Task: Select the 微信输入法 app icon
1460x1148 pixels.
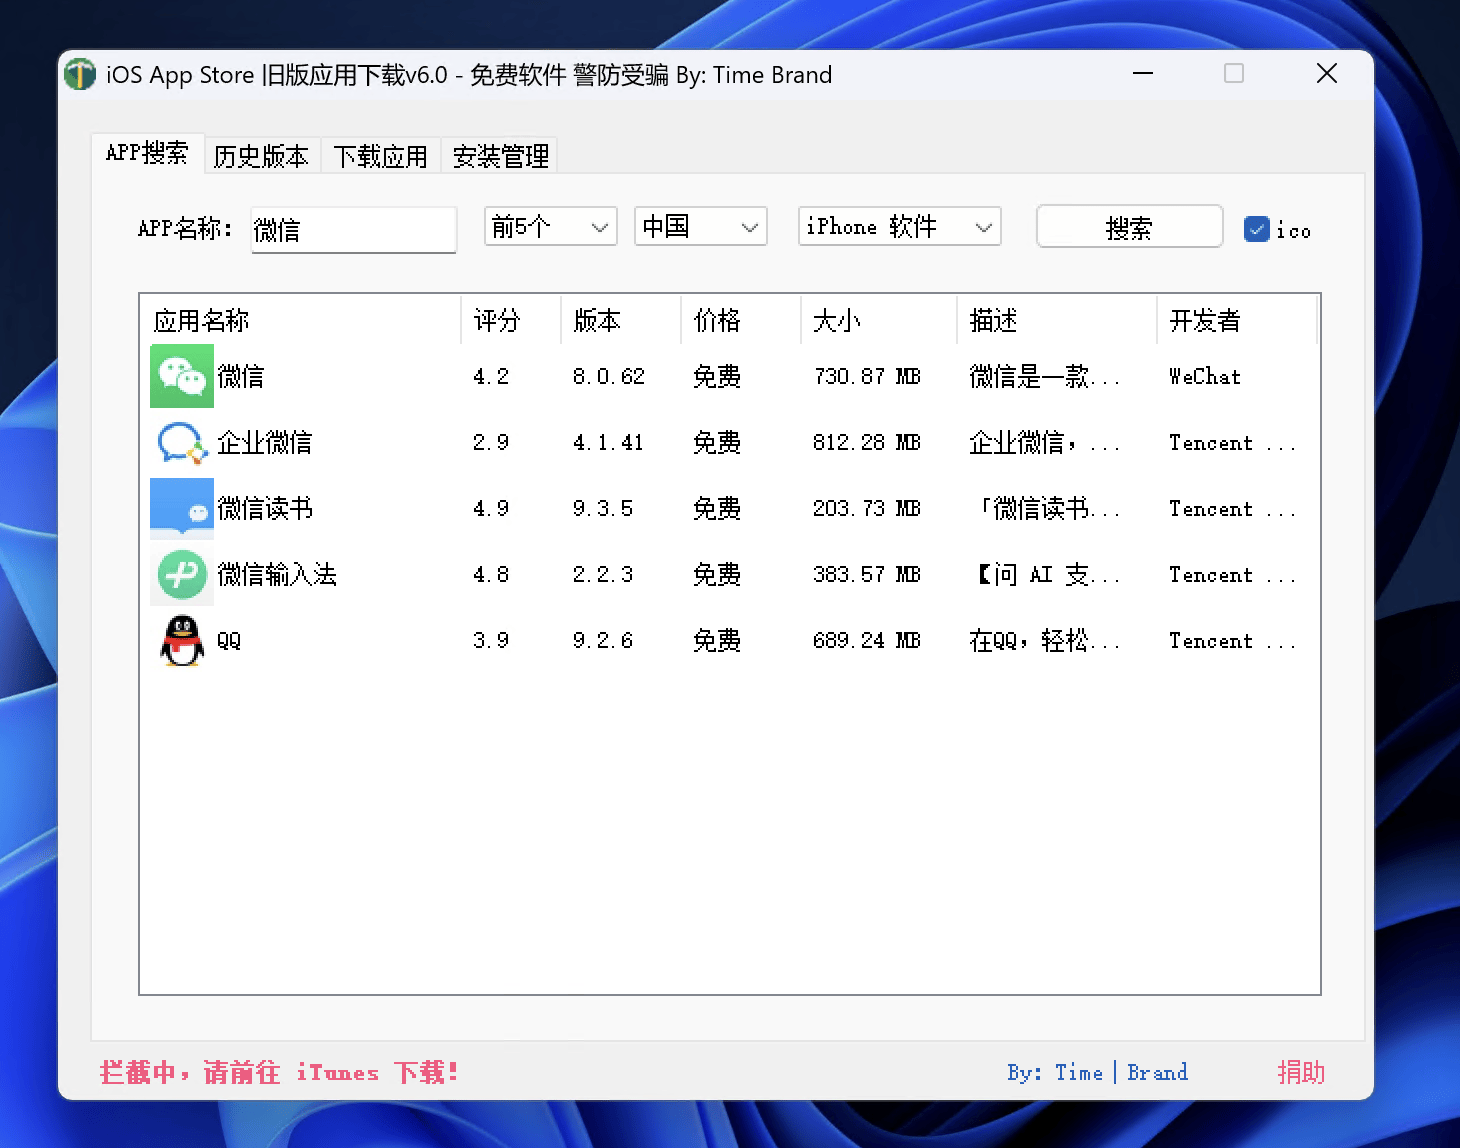Action: pos(181,574)
